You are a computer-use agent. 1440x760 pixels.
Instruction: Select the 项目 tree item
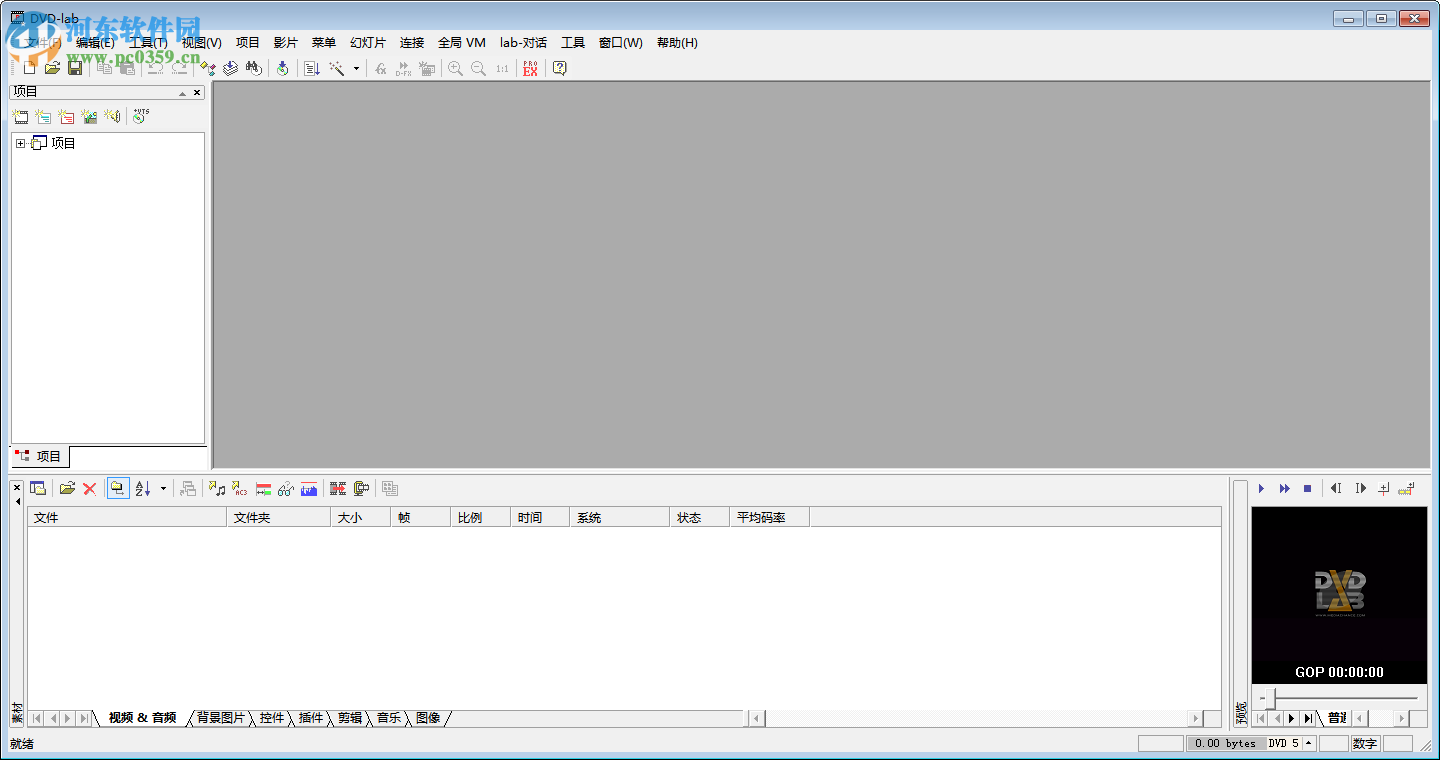63,144
